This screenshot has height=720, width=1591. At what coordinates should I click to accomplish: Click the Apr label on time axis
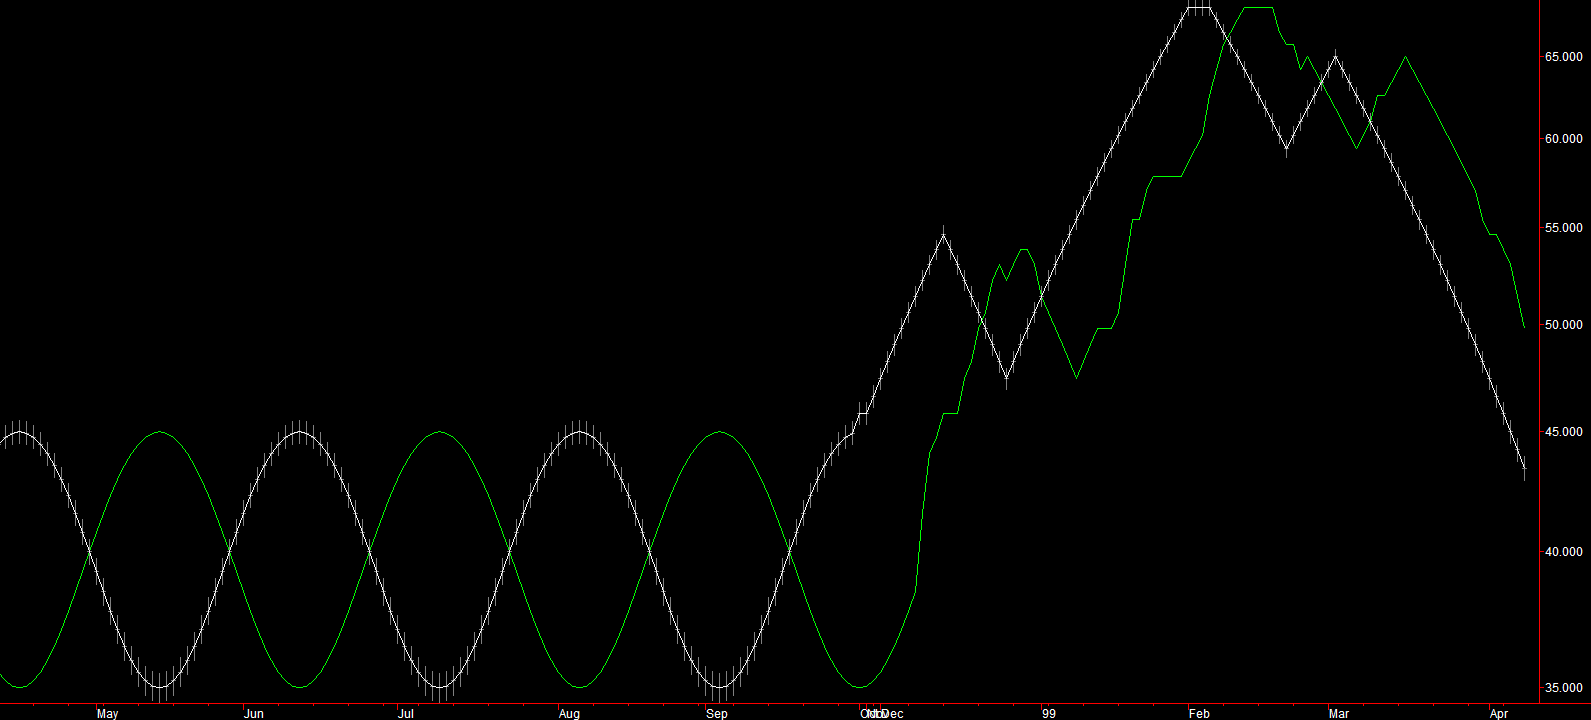point(1499,713)
